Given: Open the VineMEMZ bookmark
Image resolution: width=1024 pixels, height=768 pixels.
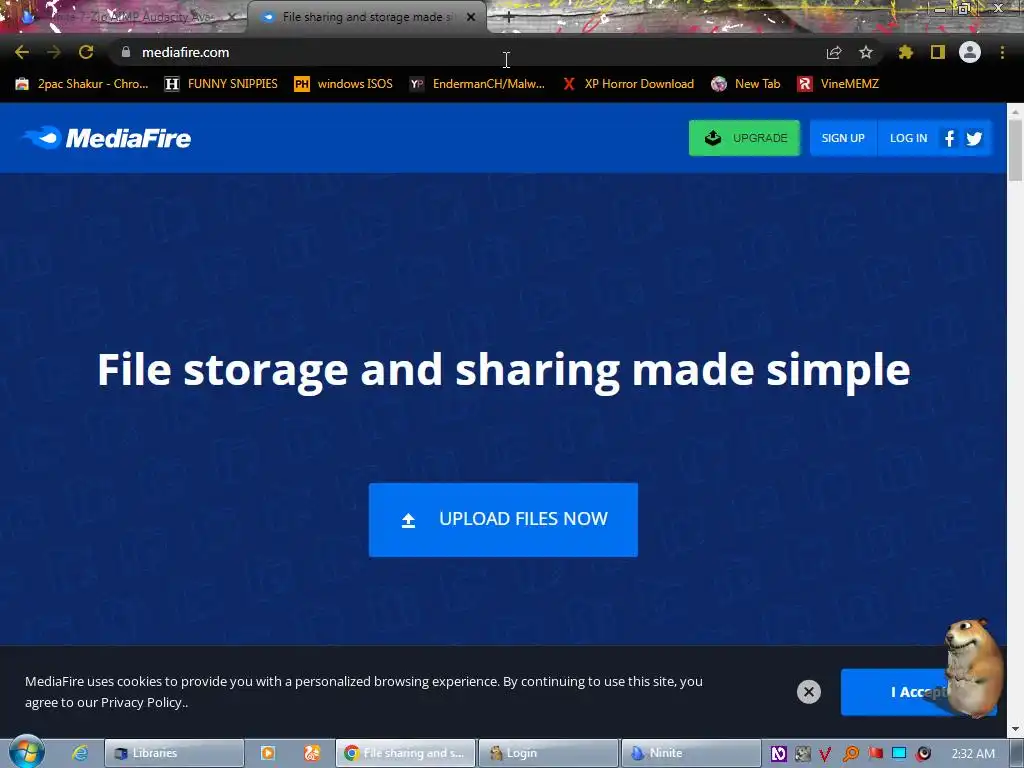Looking at the screenshot, I should [x=838, y=84].
